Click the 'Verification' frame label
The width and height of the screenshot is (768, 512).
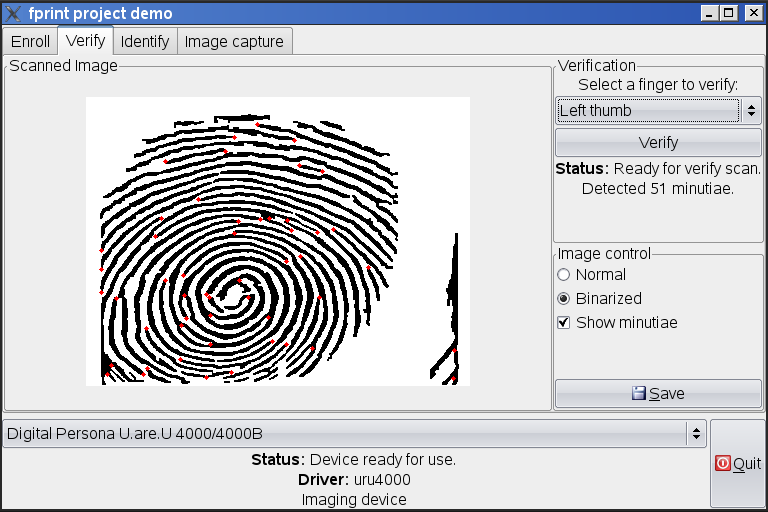597,66
